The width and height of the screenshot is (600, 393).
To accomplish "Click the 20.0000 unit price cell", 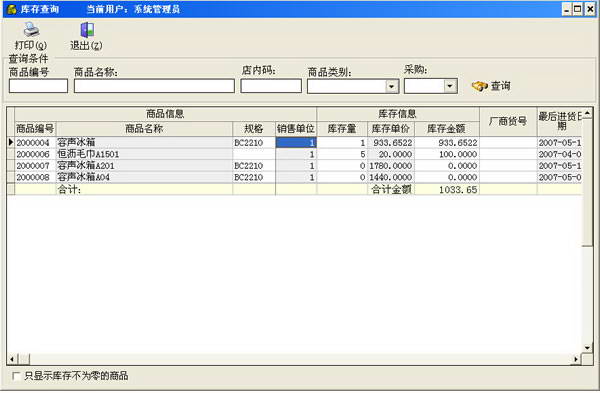I will click(391, 154).
